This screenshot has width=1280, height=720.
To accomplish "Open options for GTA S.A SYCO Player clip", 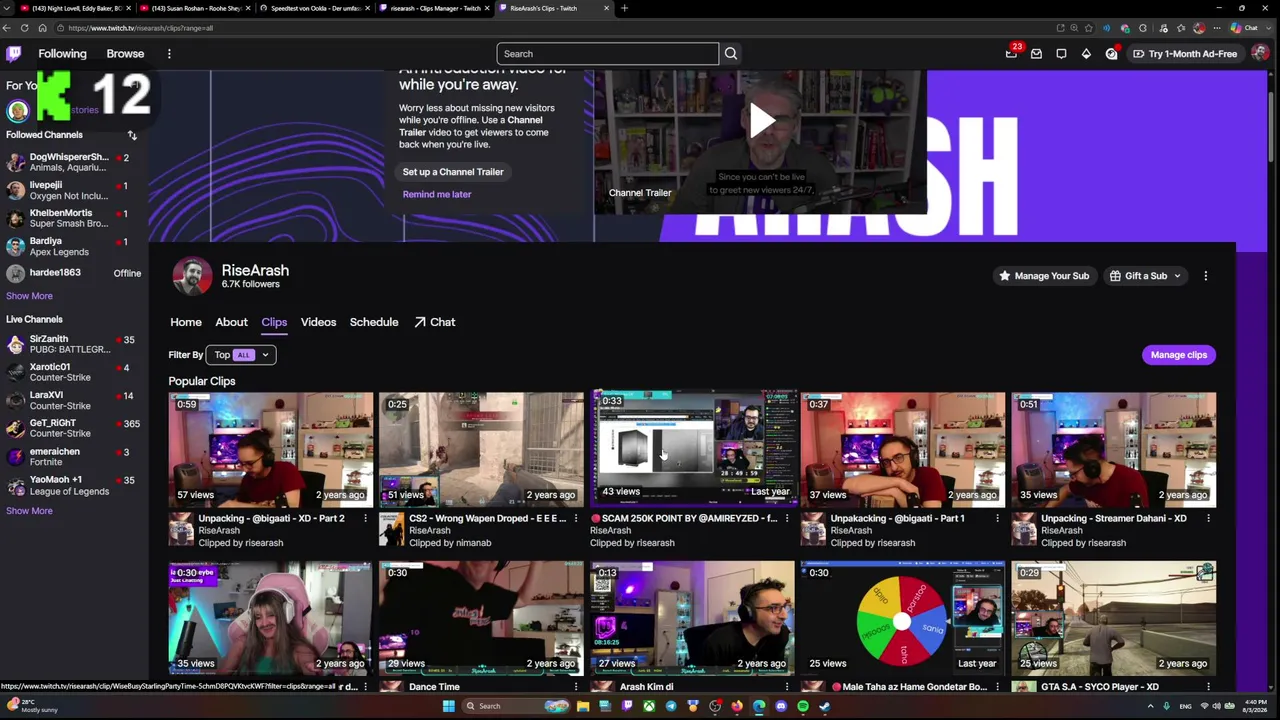I will click(x=1208, y=687).
